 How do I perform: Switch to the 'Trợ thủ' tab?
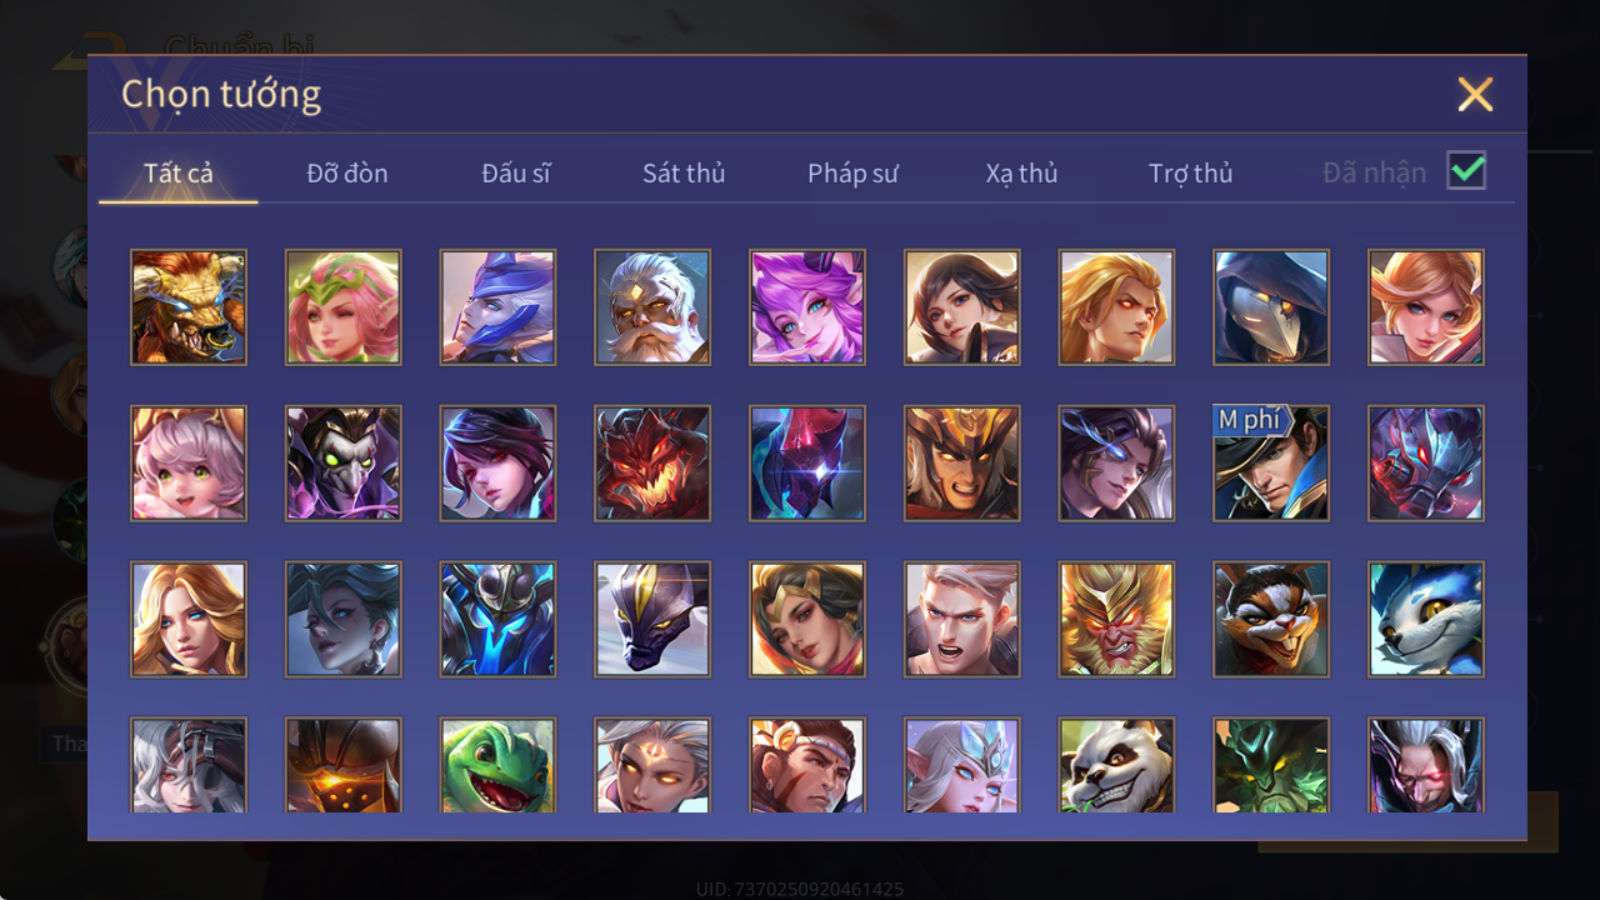click(x=1190, y=173)
